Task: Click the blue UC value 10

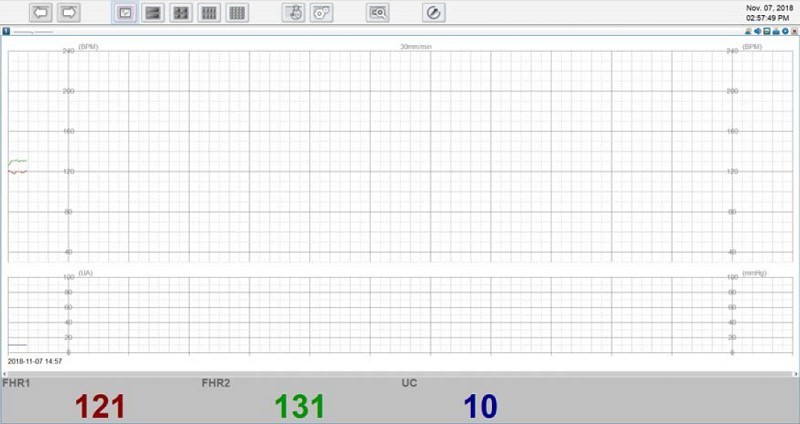Action: 480,406
